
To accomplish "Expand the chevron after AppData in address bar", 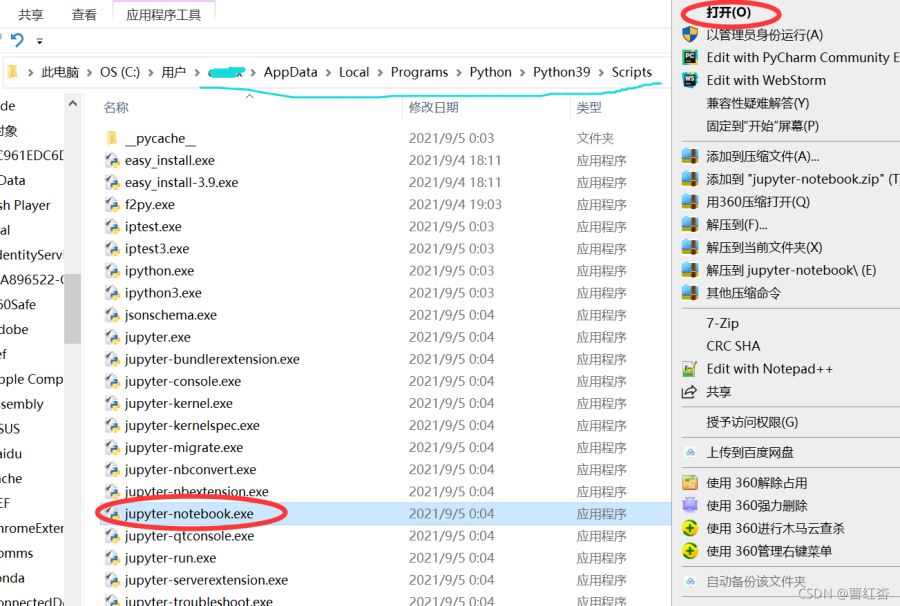I will [328, 72].
